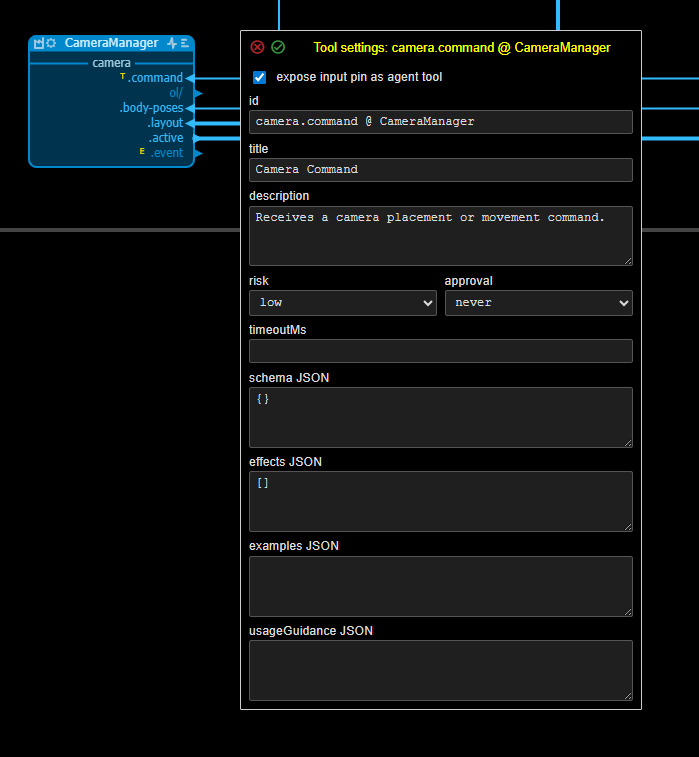Image resolution: width=699 pixels, height=757 pixels.
Task: Click the ol/ output pin arrow
Action: pyautogui.click(x=198, y=93)
